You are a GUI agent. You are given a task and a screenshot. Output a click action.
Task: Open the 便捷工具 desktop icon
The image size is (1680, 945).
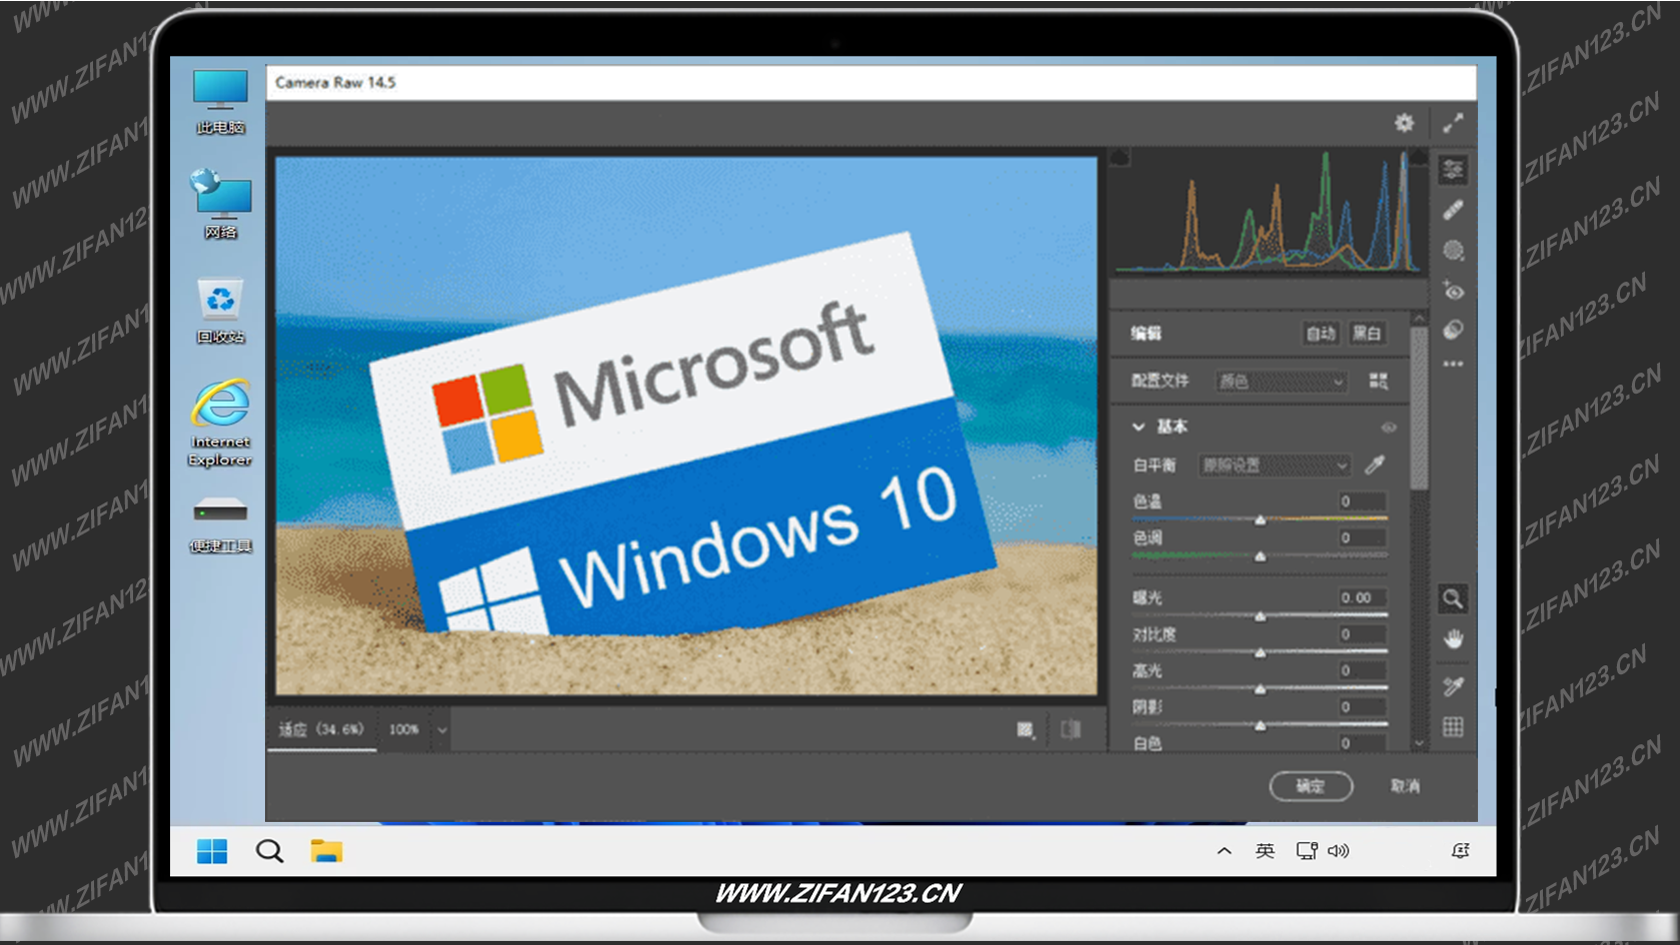tap(221, 524)
